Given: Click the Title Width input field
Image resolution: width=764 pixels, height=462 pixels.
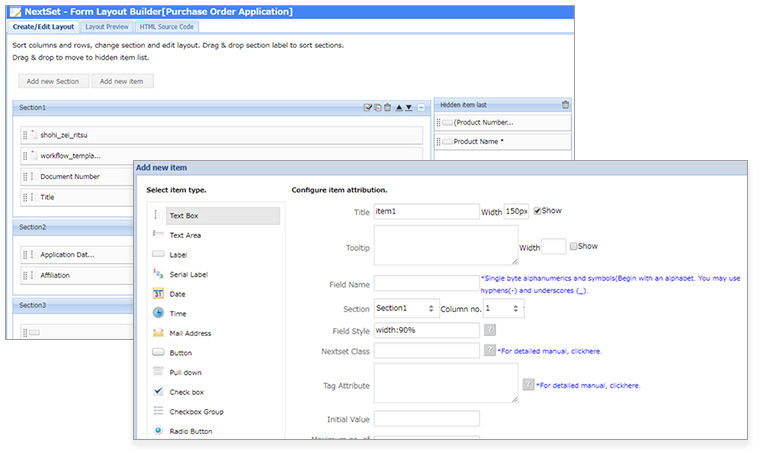Looking at the screenshot, I should pyautogui.click(x=516, y=212).
